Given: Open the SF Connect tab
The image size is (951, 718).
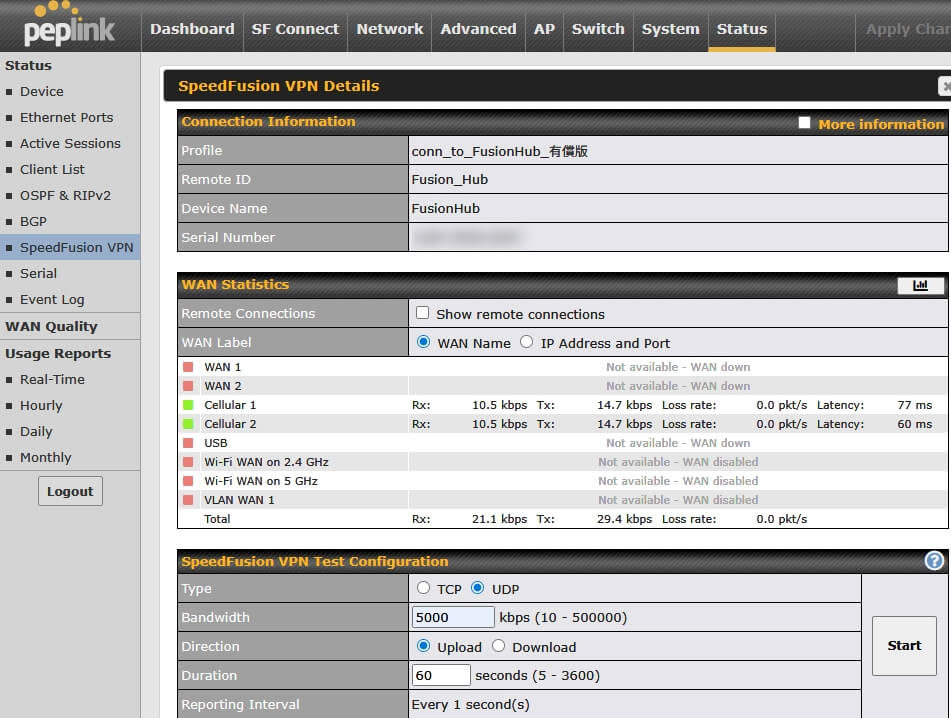Looking at the screenshot, I should [x=294, y=29].
